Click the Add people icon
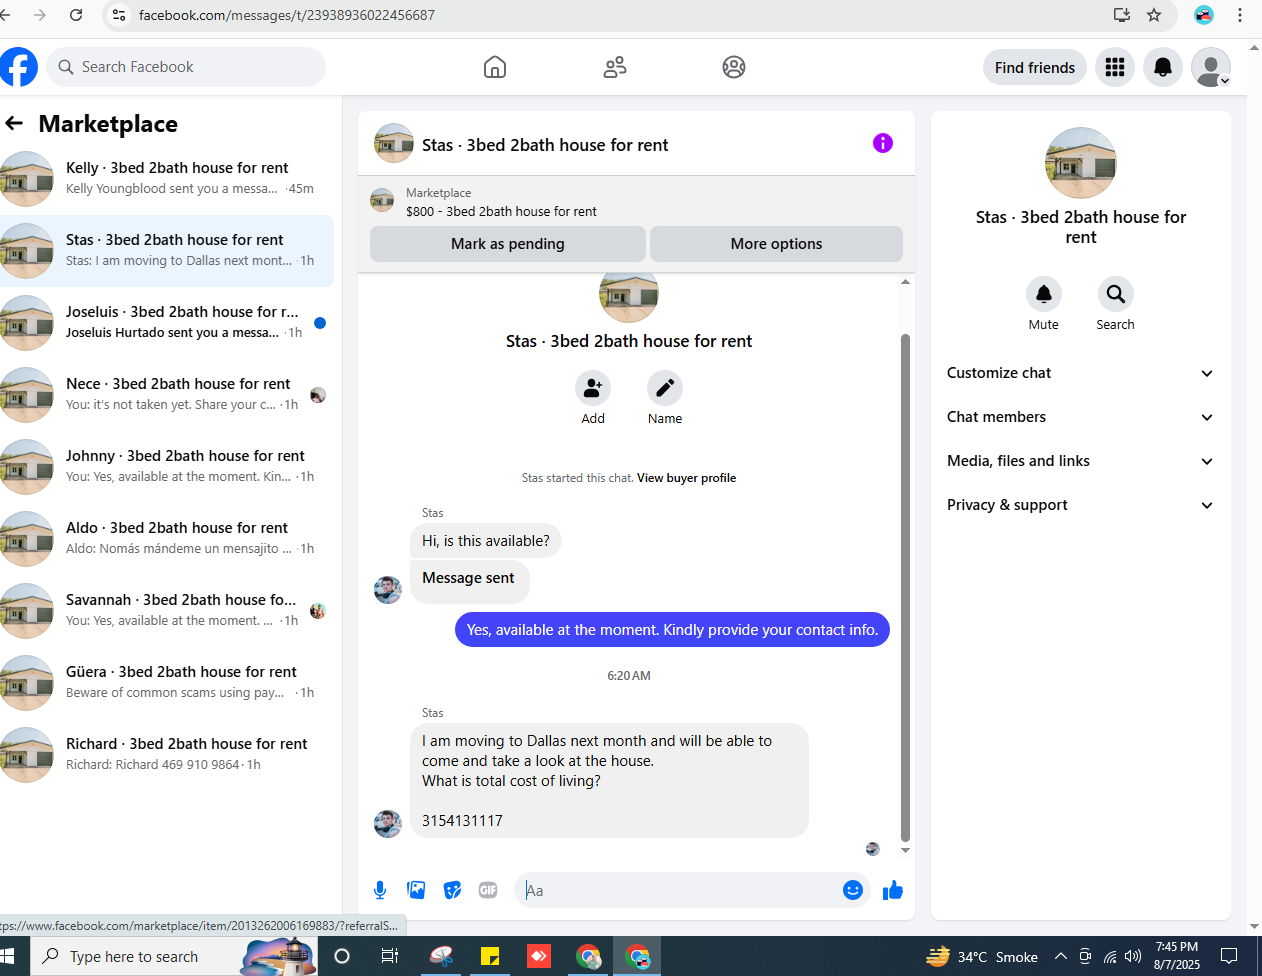The height and width of the screenshot is (976, 1262). tap(593, 388)
